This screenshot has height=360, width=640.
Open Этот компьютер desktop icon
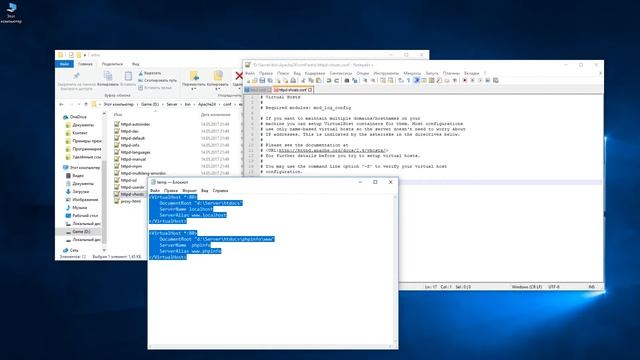[11, 12]
